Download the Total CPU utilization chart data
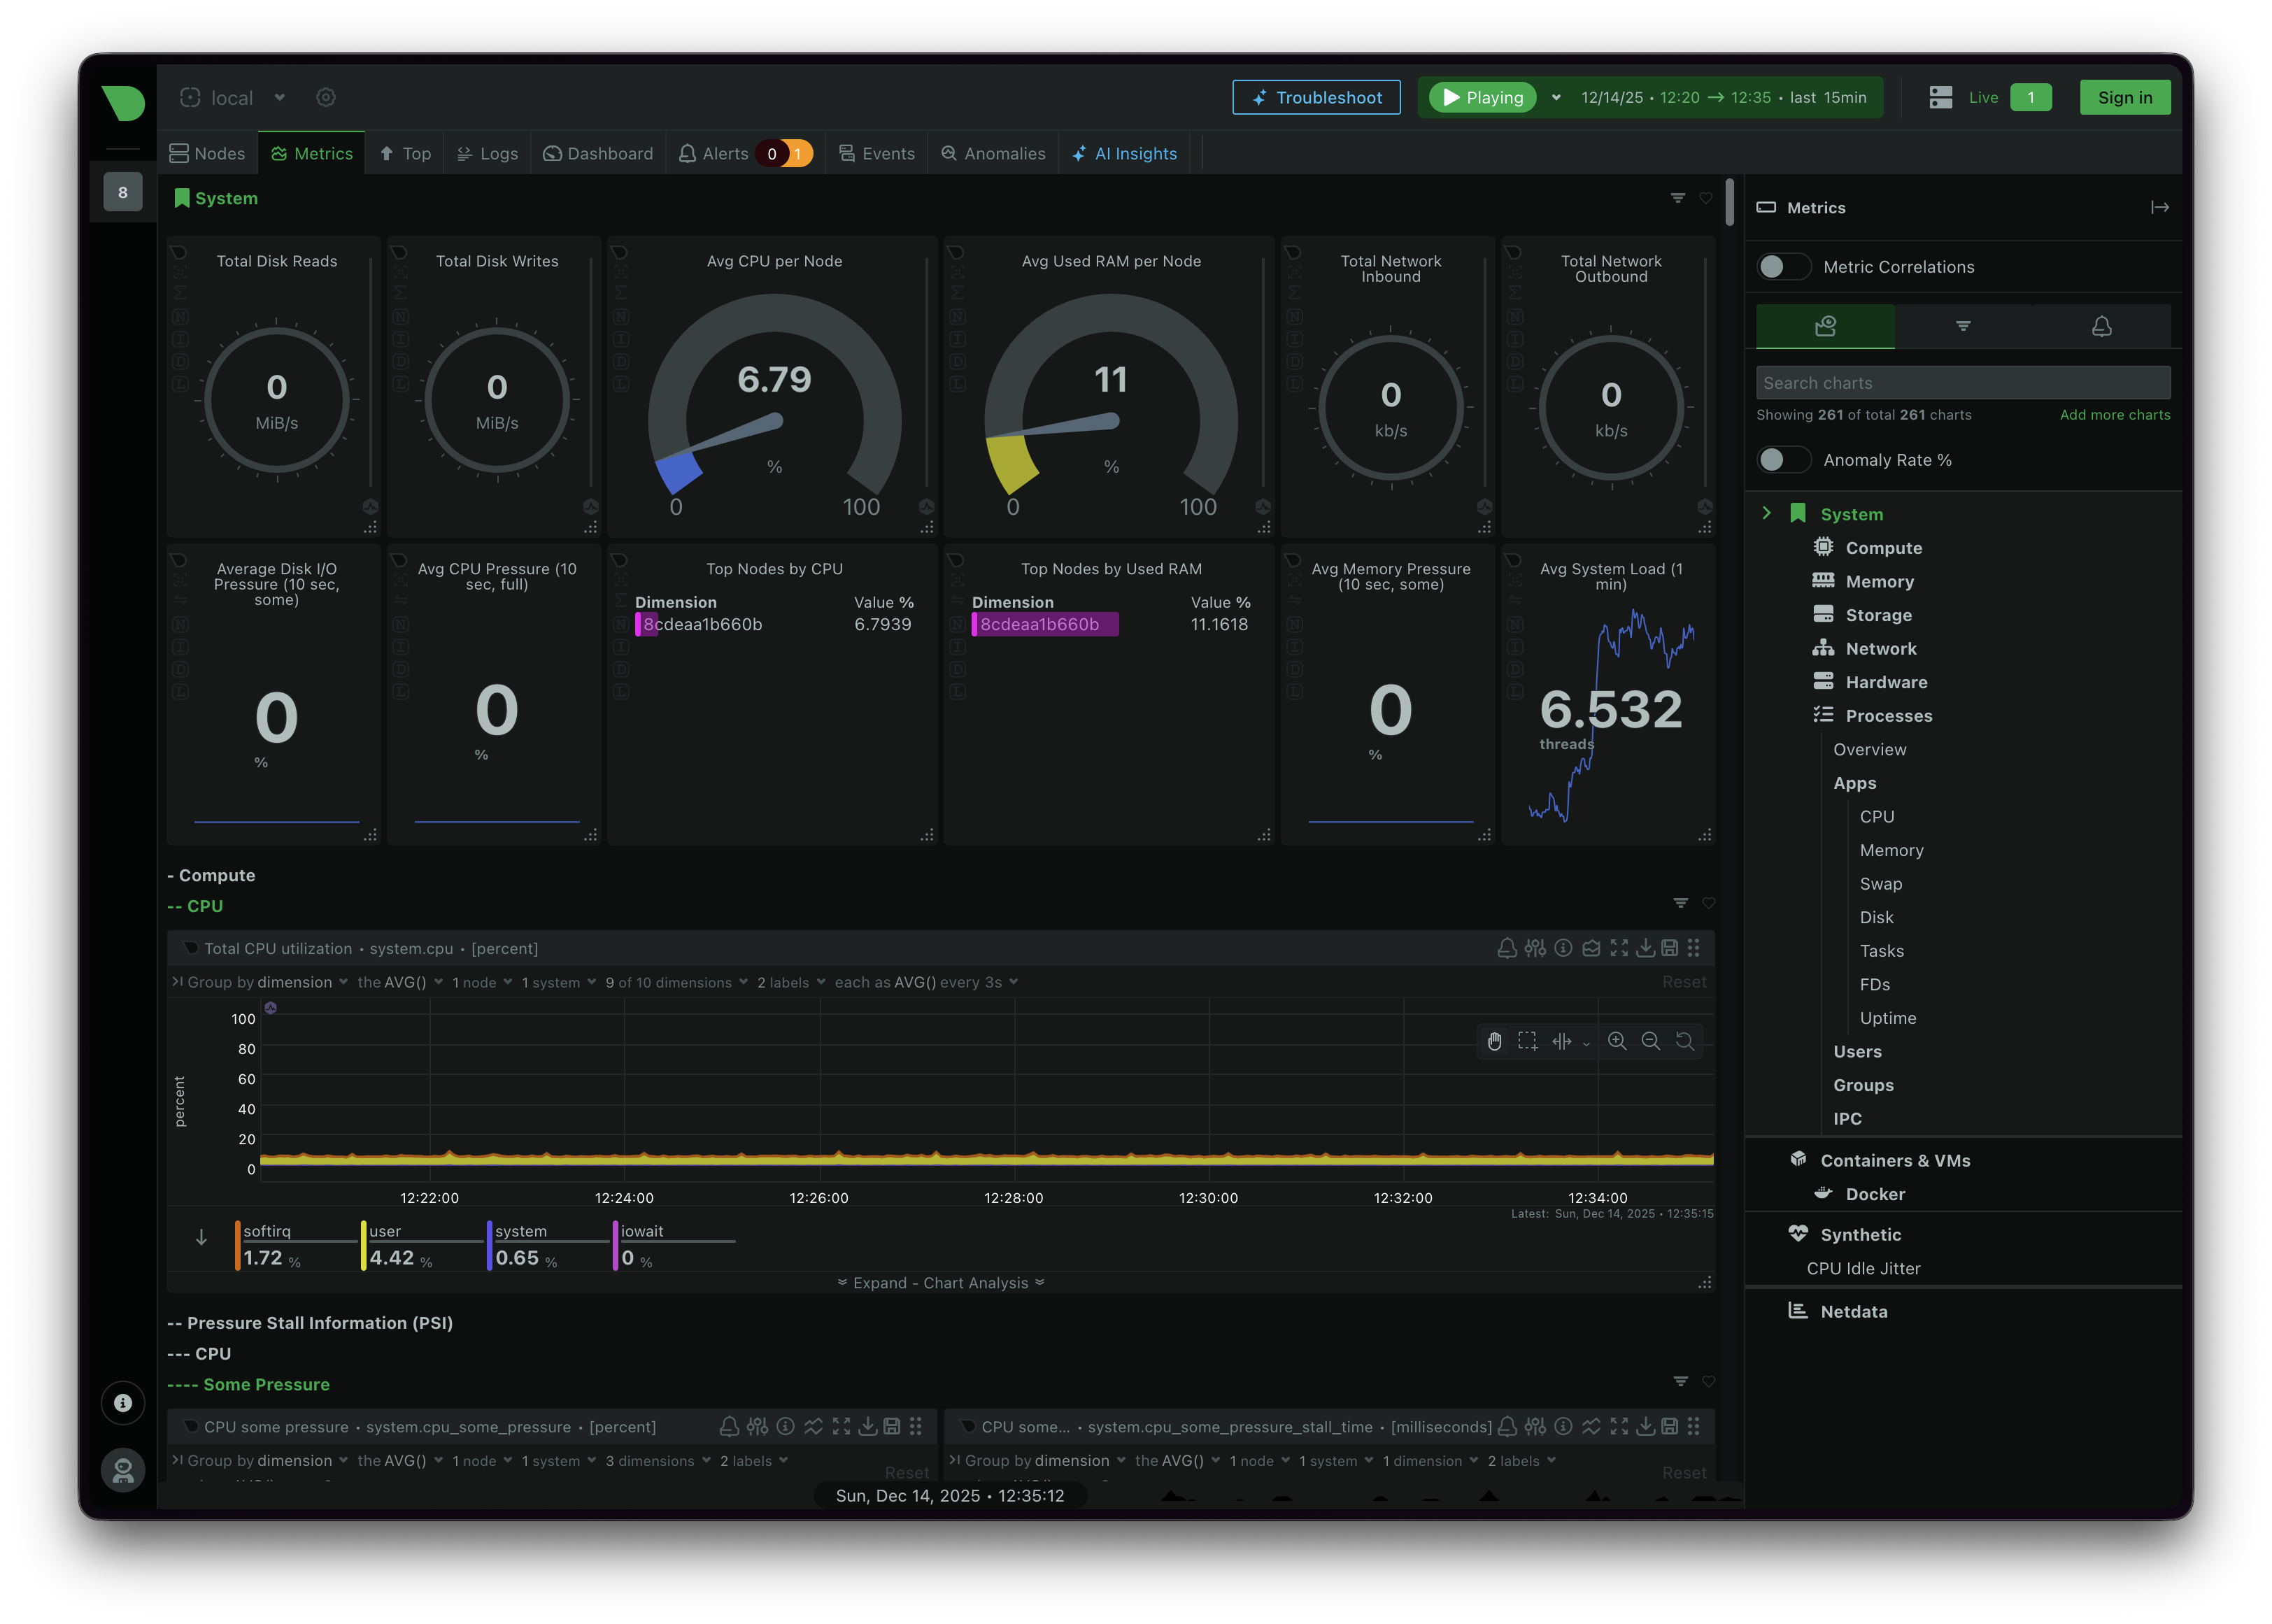This screenshot has width=2272, height=1624. coord(1646,948)
